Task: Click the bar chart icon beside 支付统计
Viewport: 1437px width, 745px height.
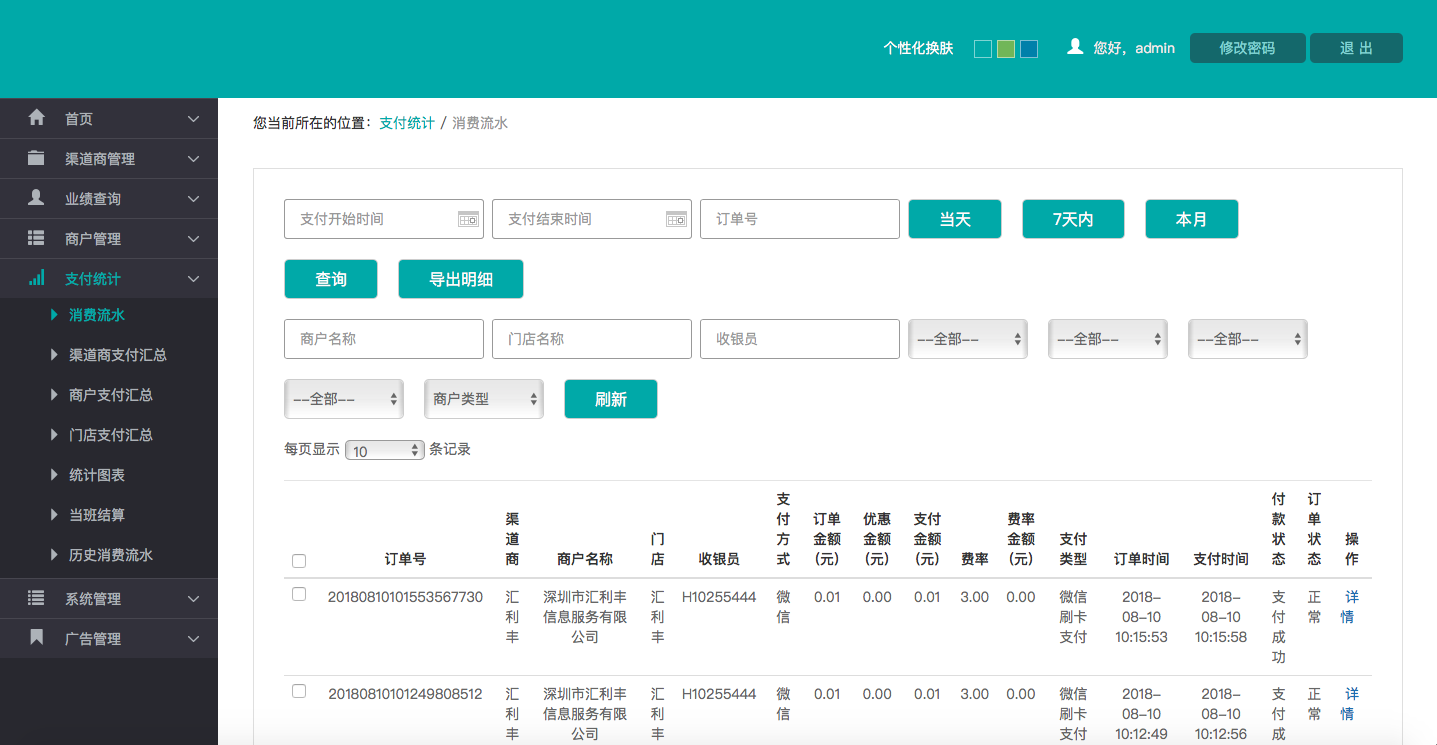Action: pyautogui.click(x=36, y=278)
